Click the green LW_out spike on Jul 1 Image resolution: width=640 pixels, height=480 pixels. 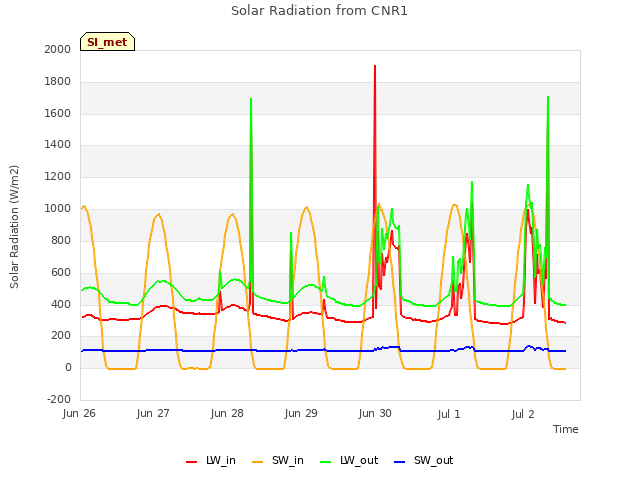[472, 182]
